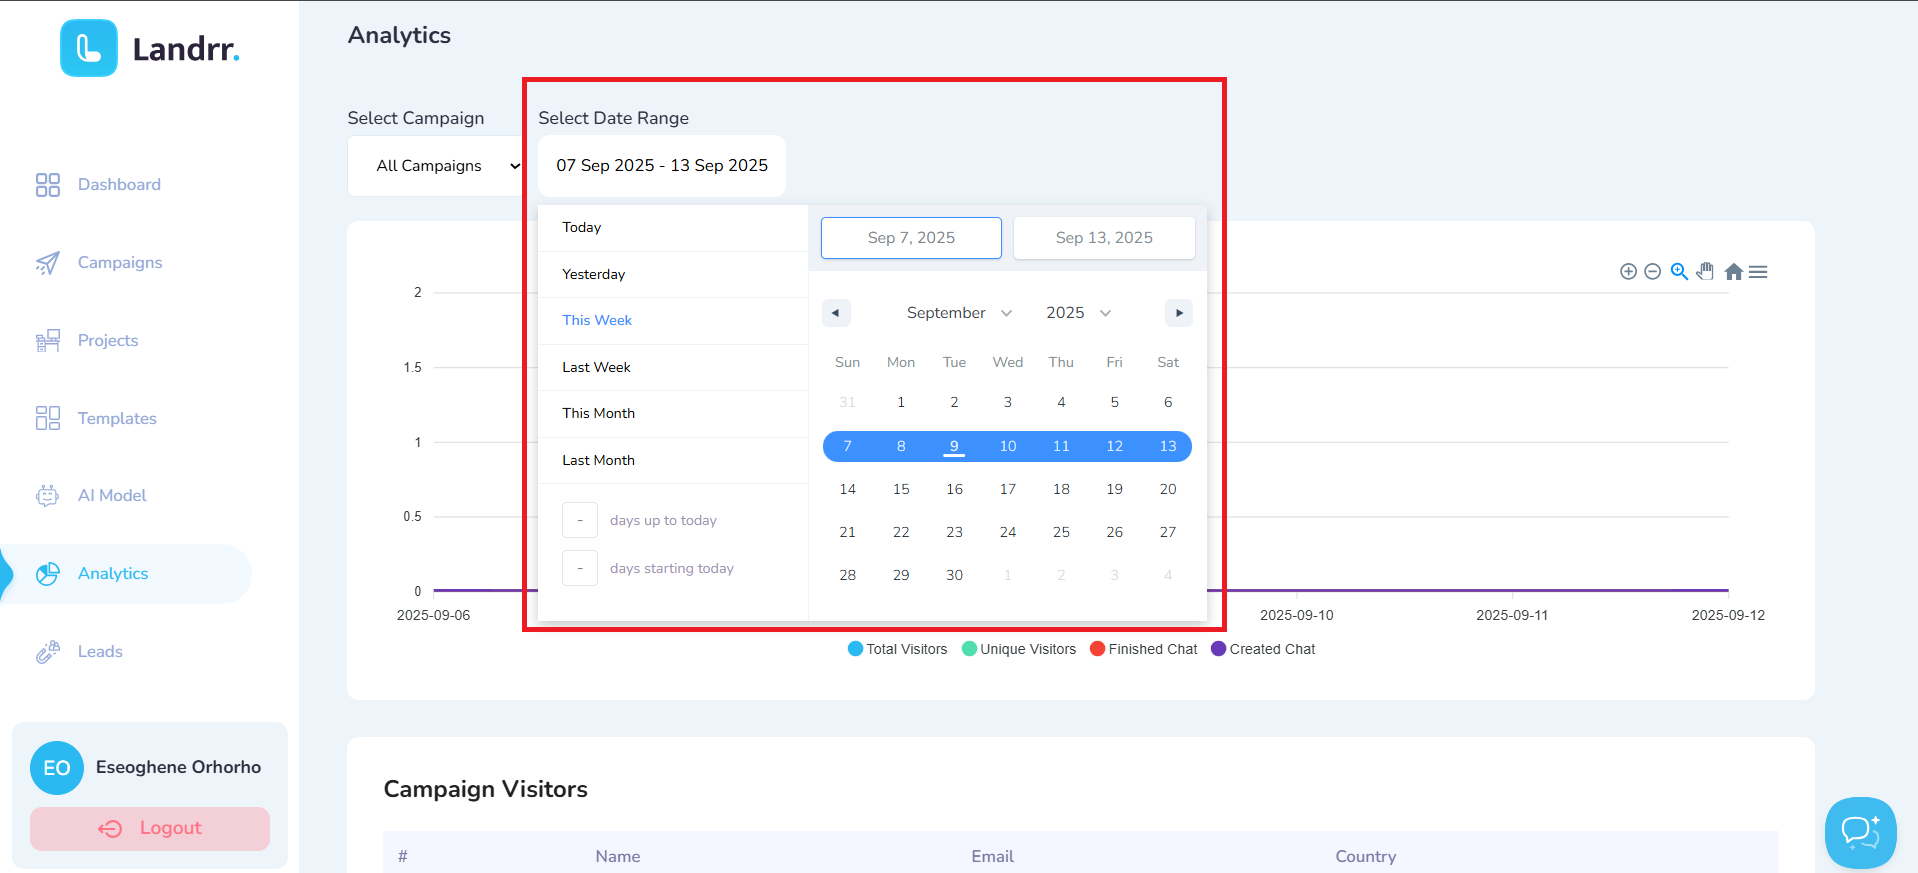Select the Last Week preset

[673, 367]
